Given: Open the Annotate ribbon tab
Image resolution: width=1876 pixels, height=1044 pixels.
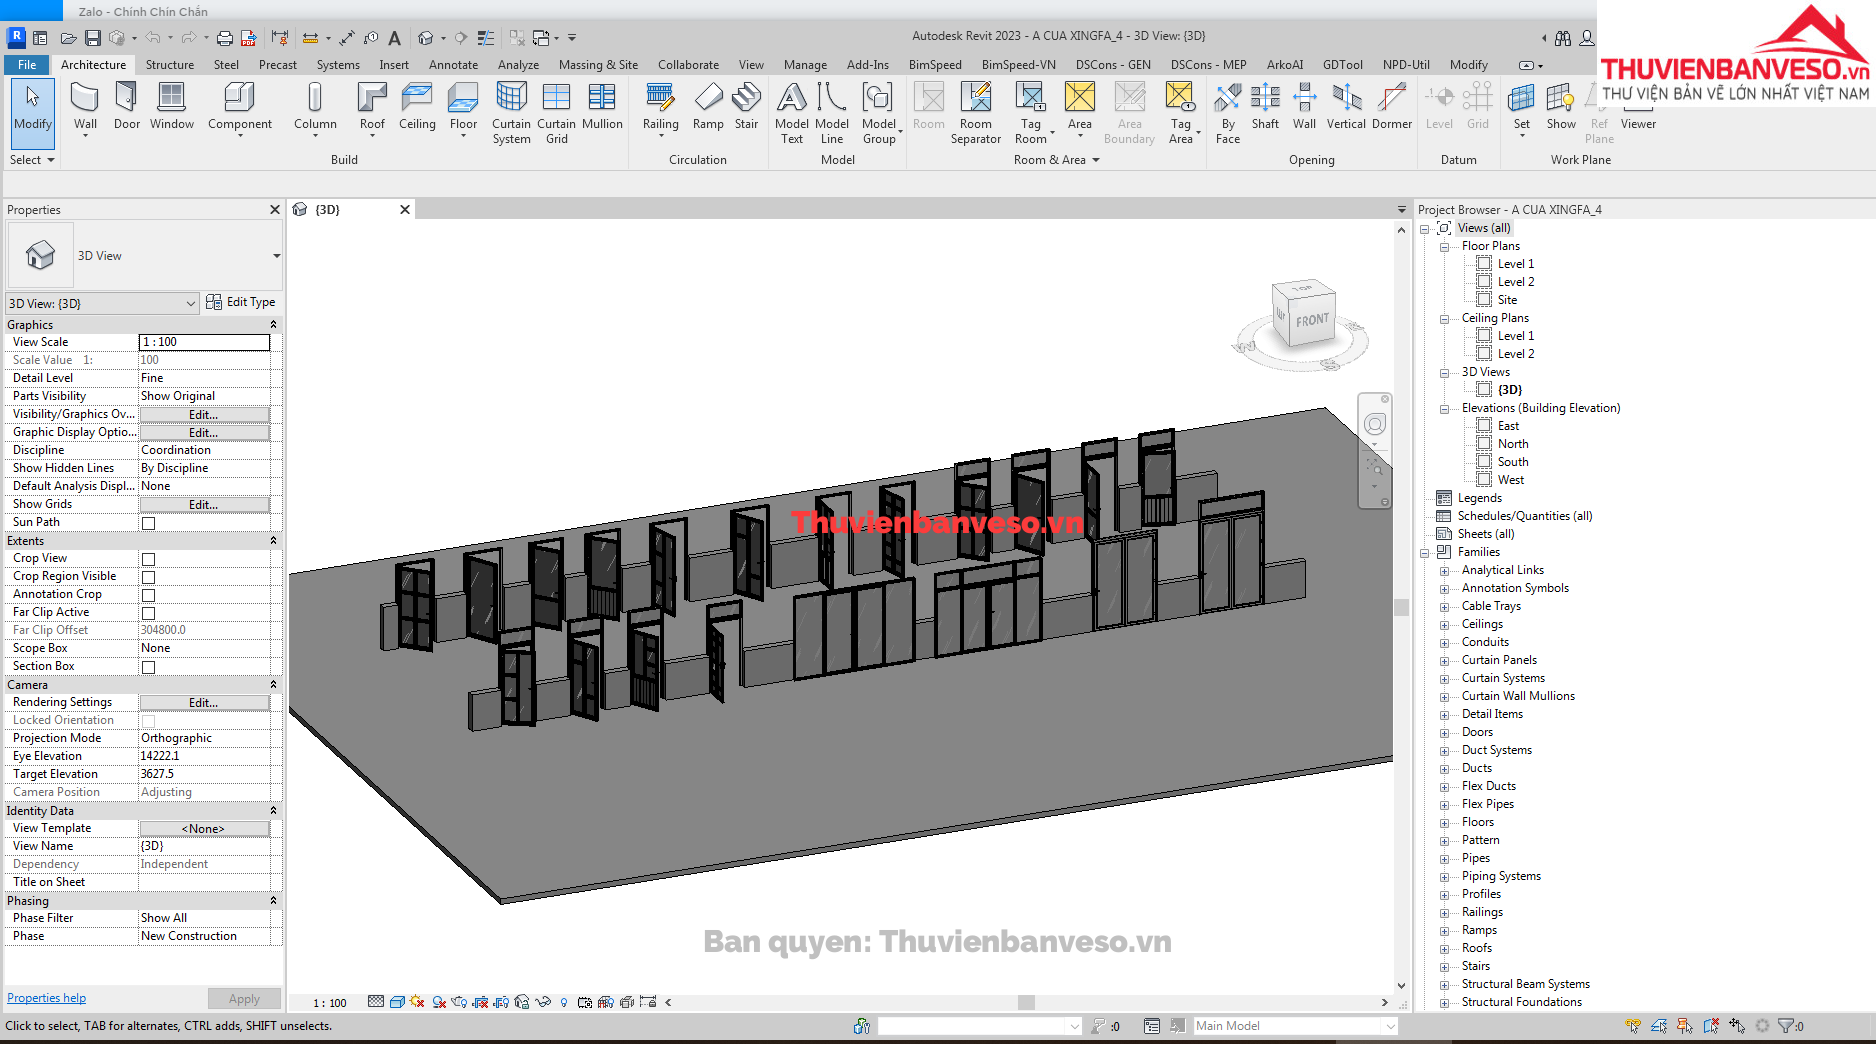Looking at the screenshot, I should 453,65.
